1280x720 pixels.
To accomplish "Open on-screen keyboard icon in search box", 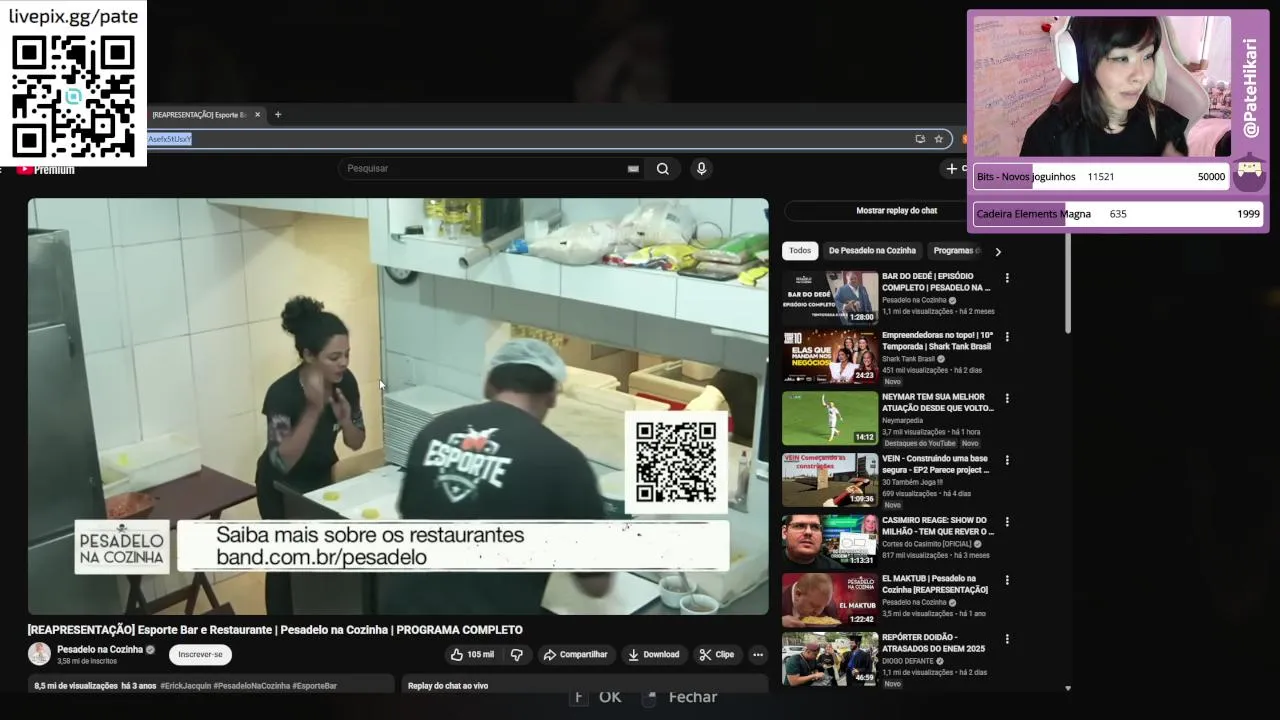I will click(633, 169).
